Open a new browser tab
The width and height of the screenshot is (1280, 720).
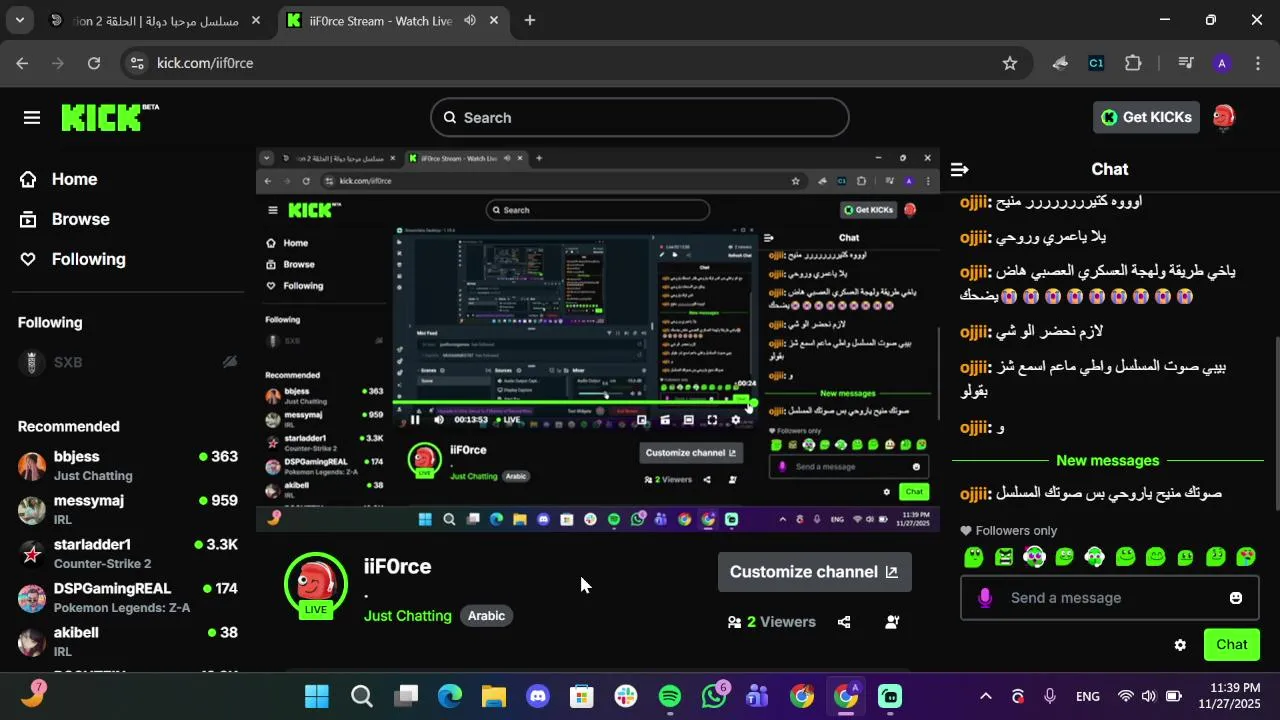tap(530, 20)
